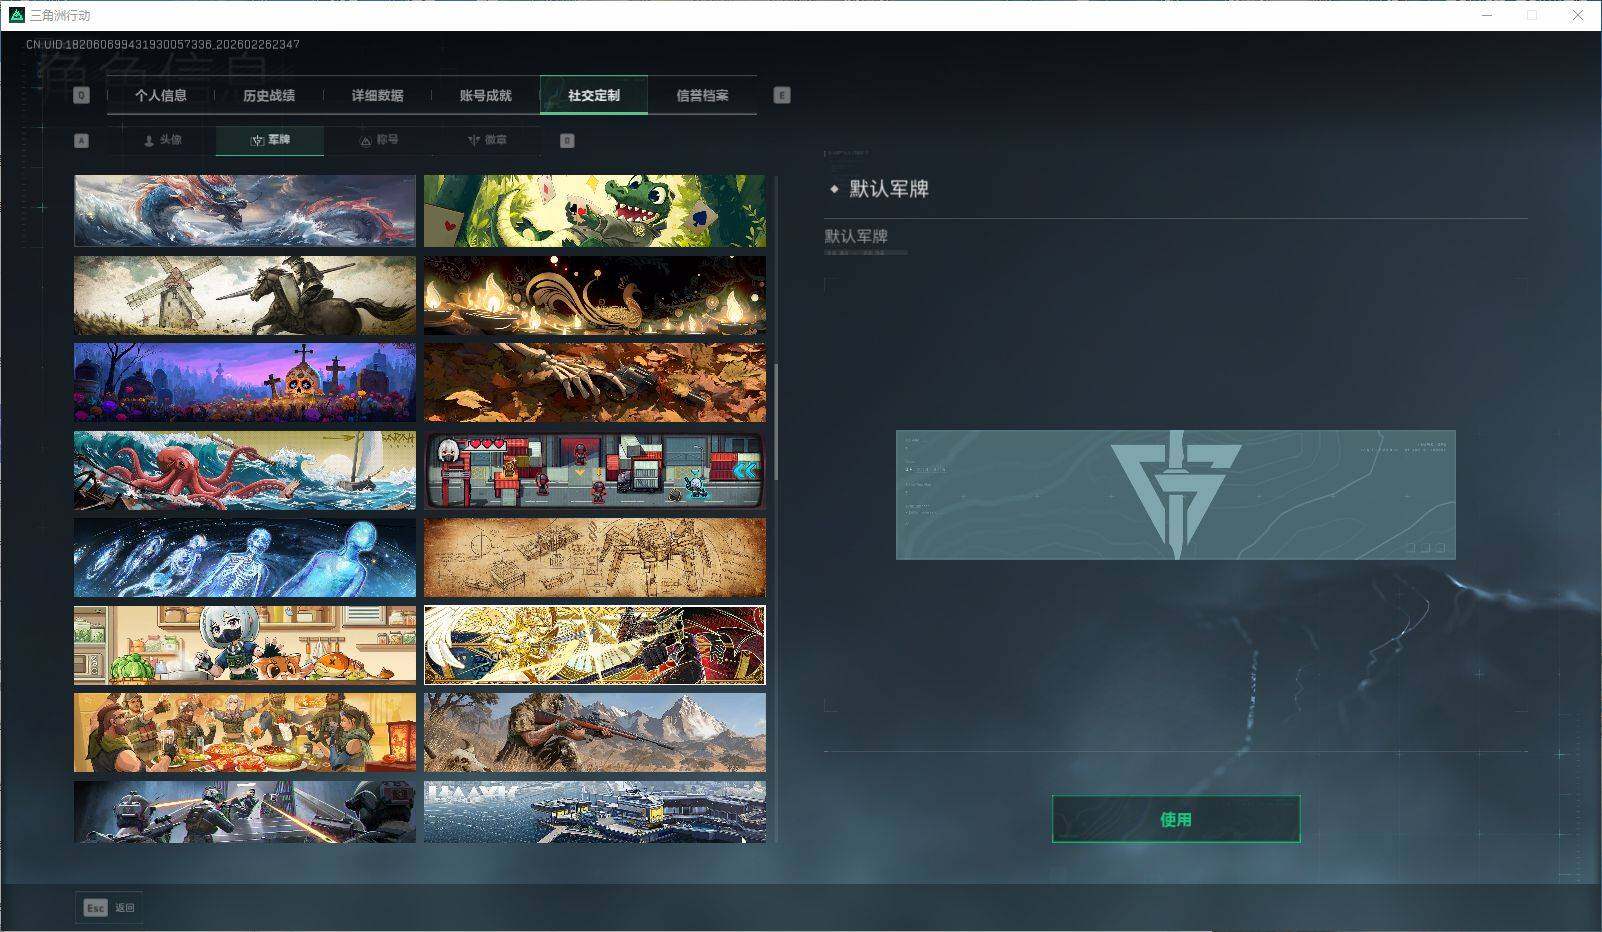Select the 社交定制 tab

point(594,95)
